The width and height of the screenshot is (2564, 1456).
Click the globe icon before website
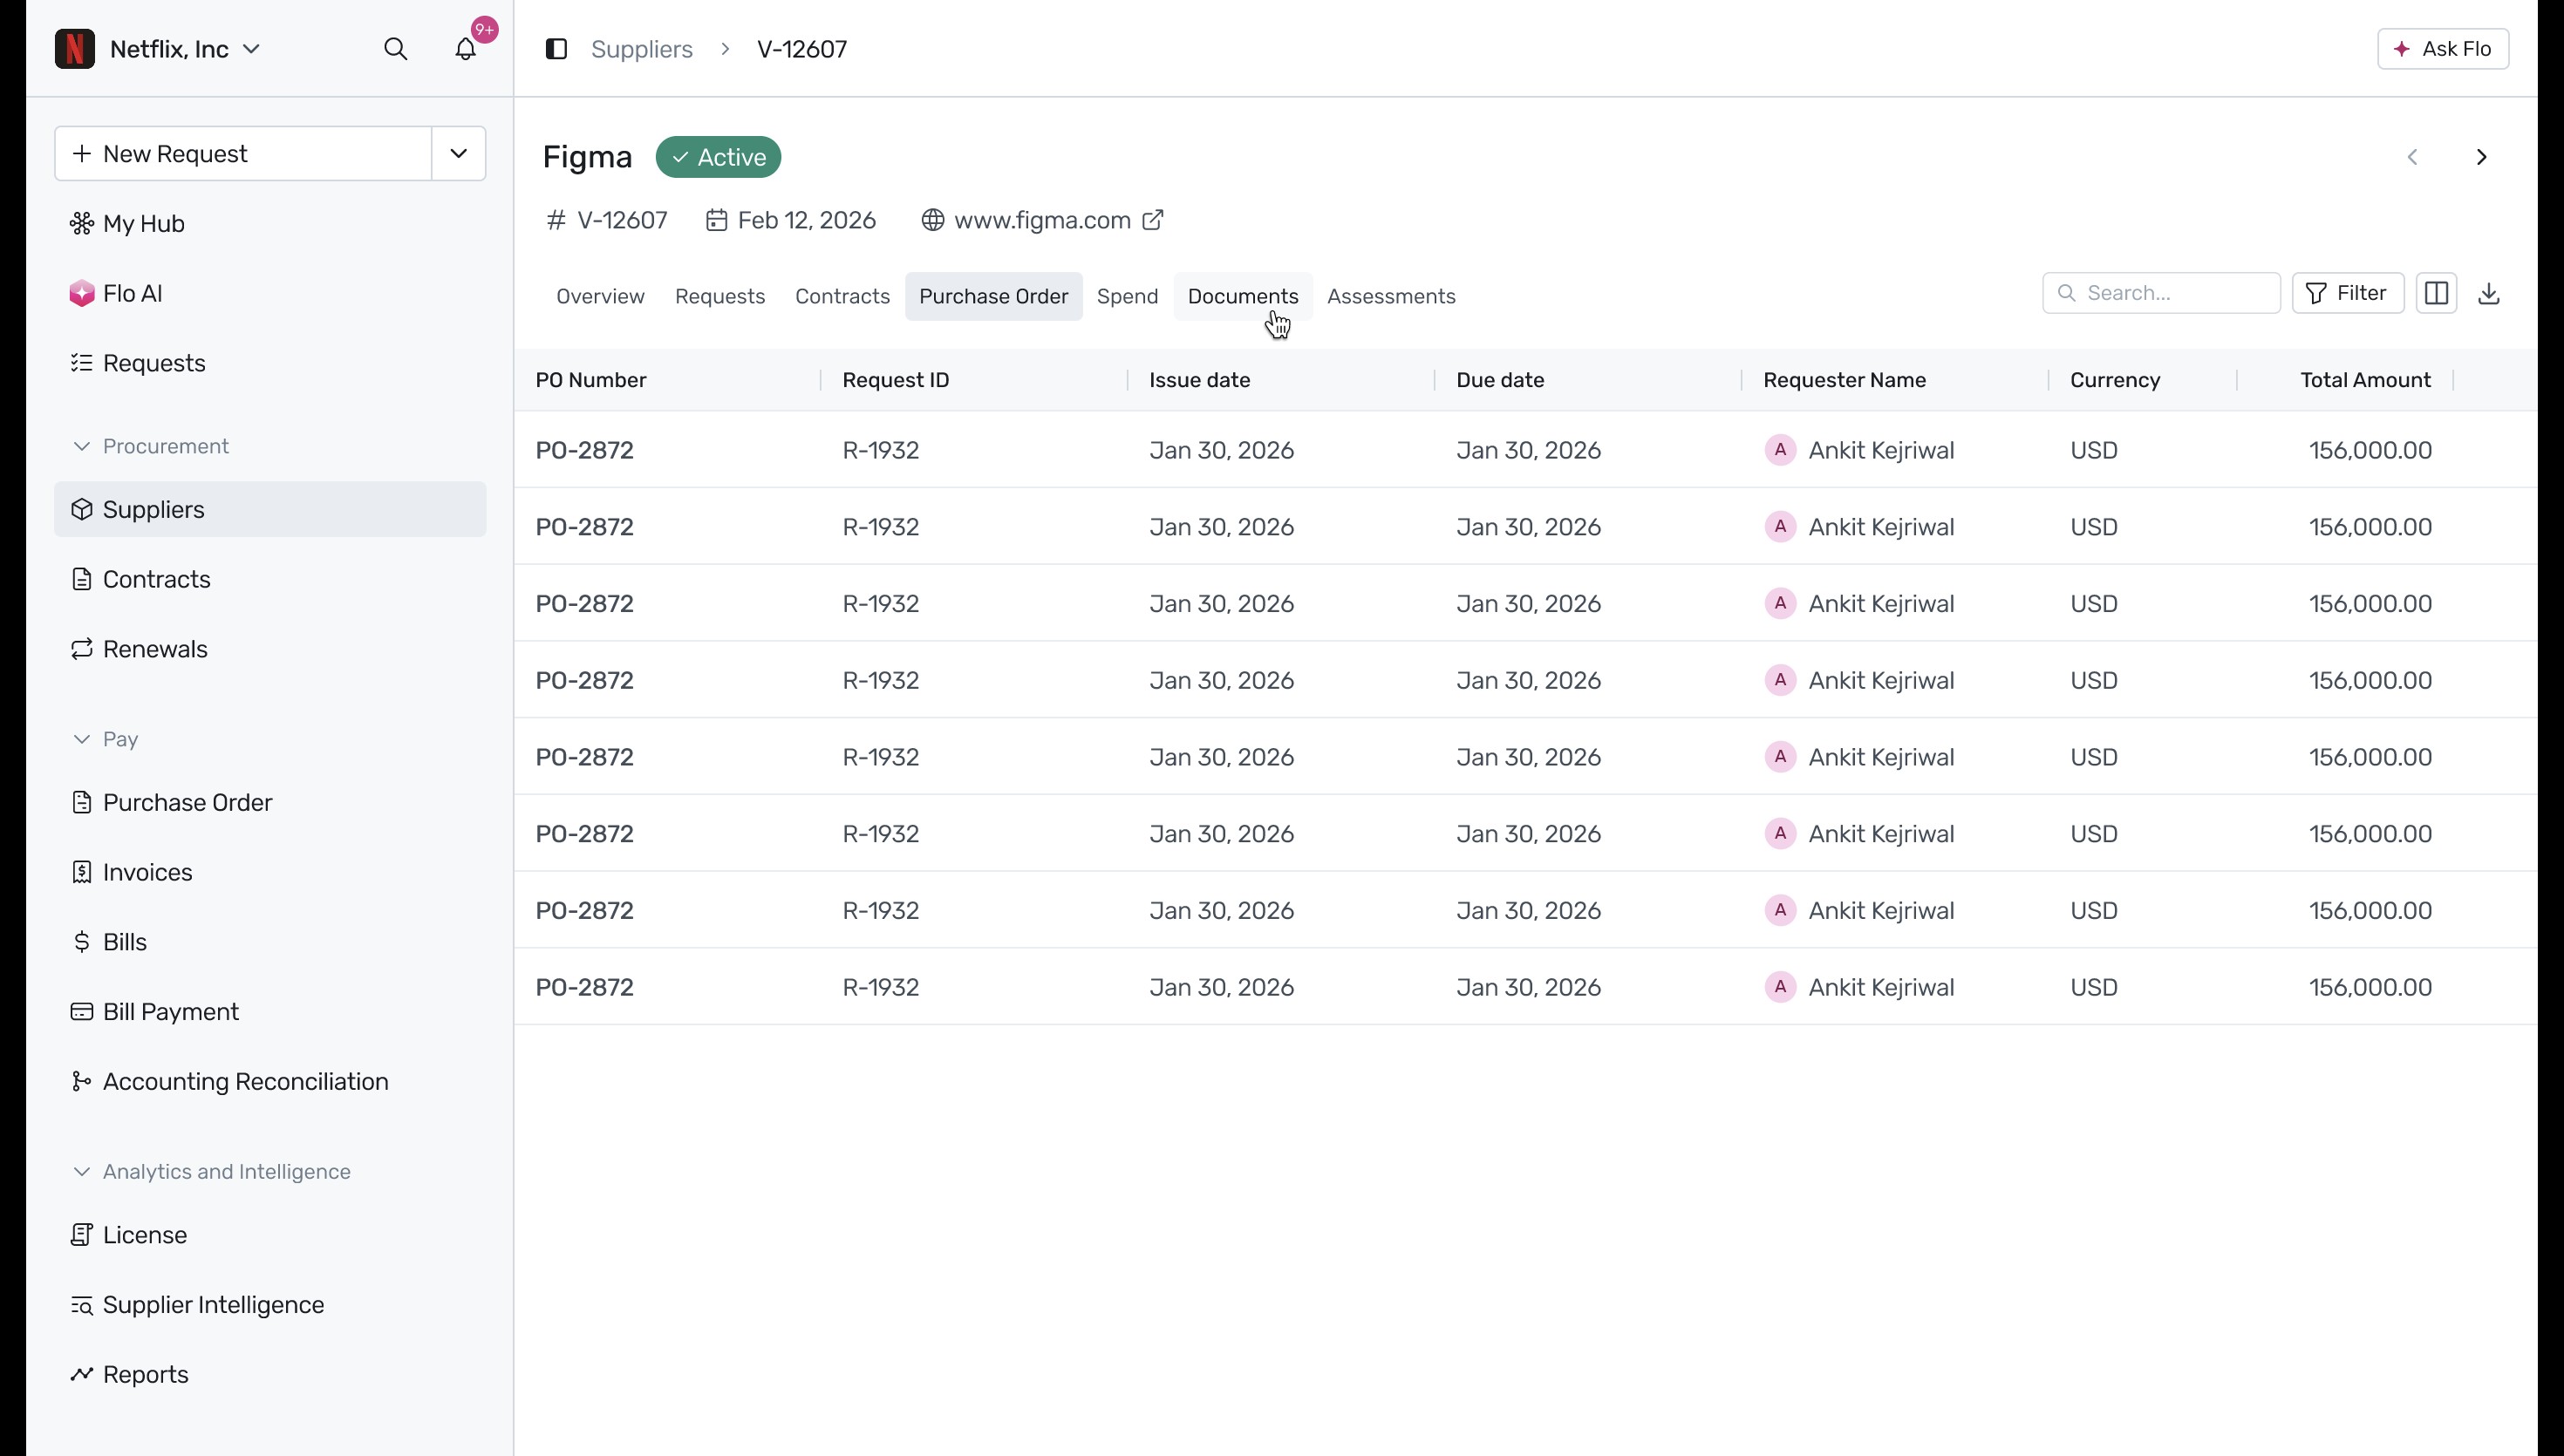point(932,220)
